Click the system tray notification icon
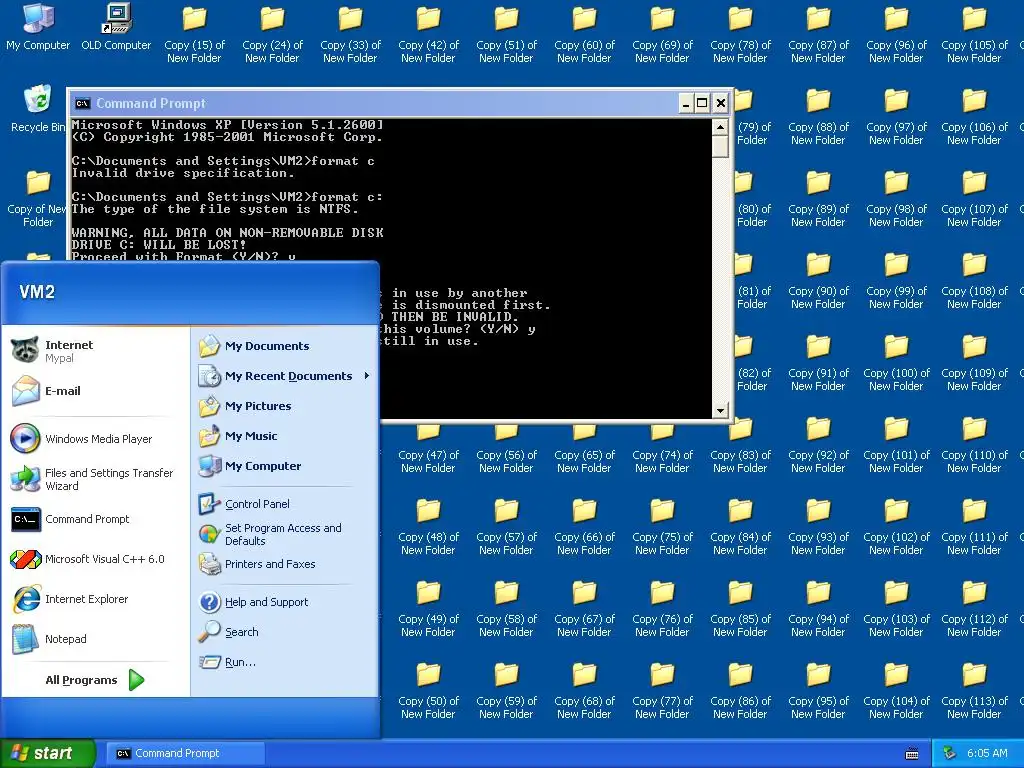 click(950, 754)
